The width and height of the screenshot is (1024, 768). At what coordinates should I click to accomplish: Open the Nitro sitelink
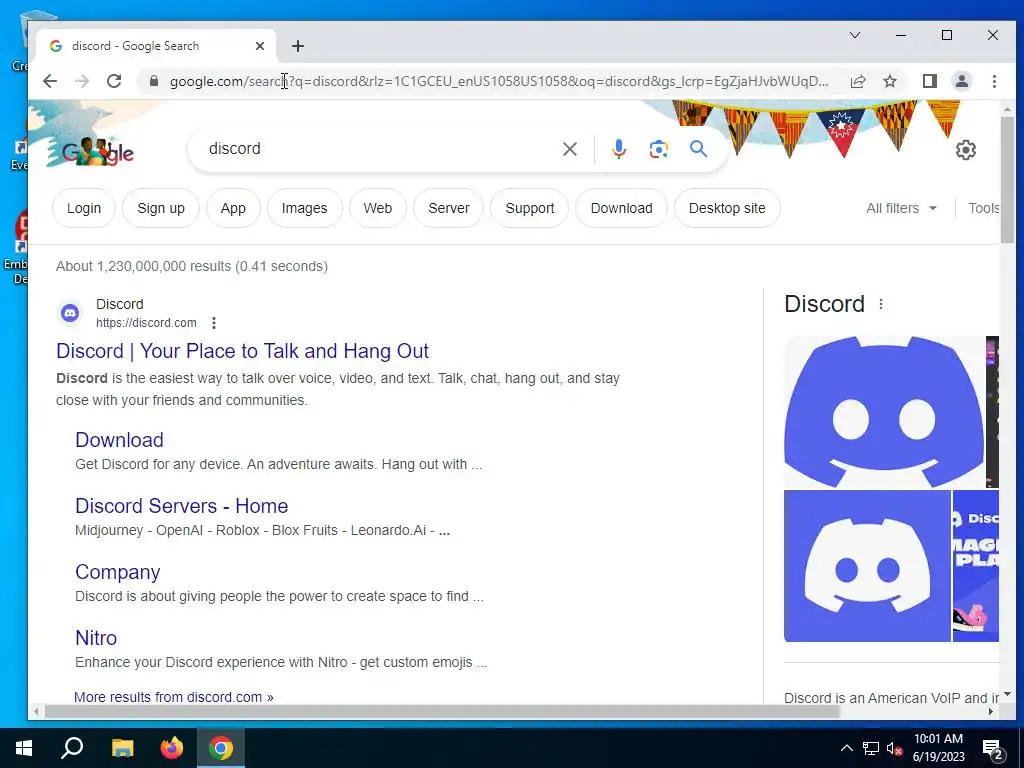pyautogui.click(x=96, y=638)
